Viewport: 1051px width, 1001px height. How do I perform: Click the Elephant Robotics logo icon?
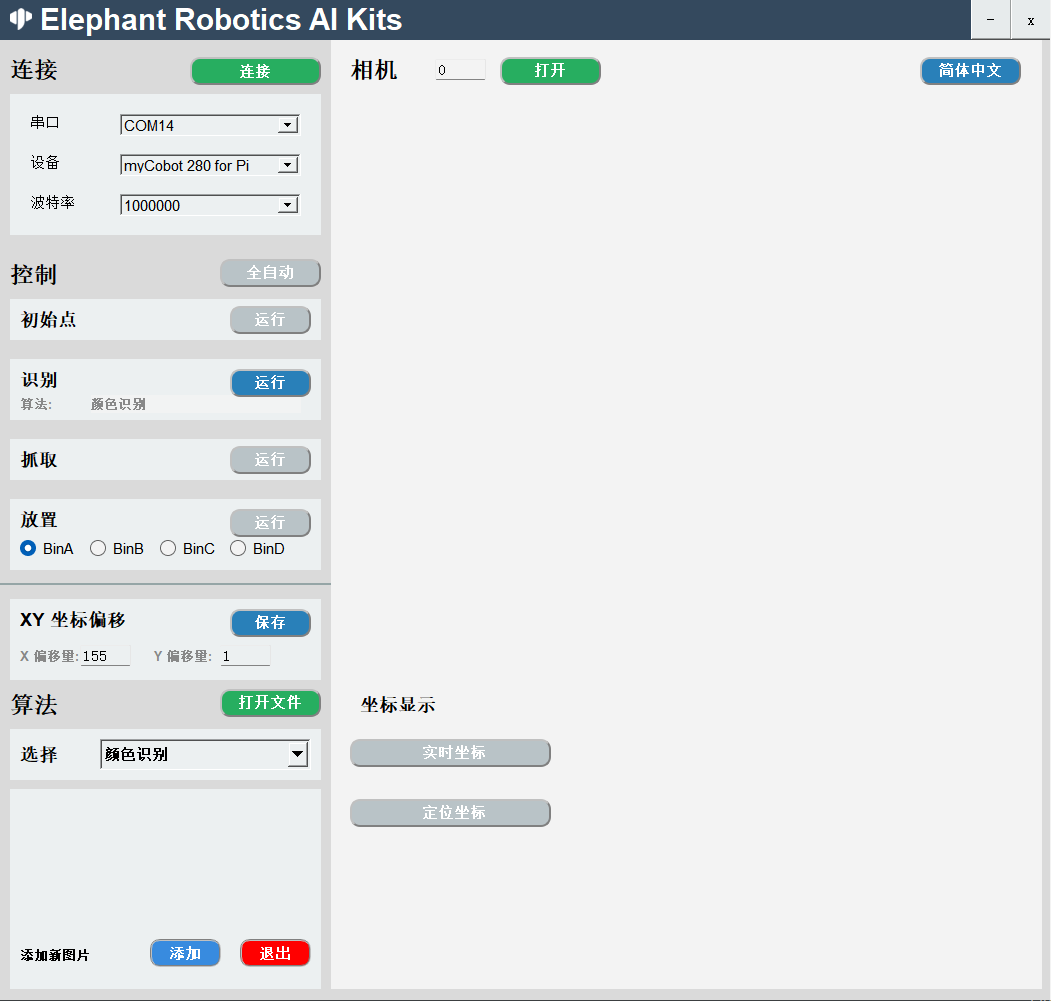coord(21,19)
